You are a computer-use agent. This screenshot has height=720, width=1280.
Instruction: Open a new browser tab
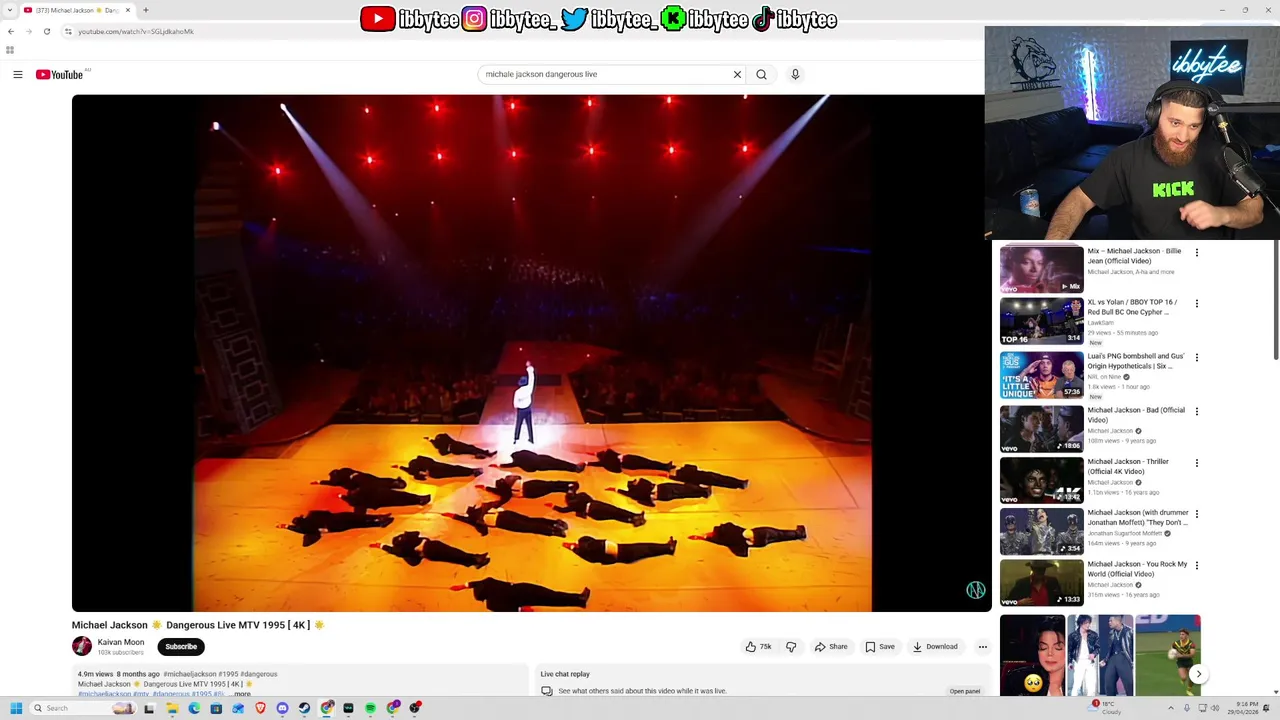145,10
